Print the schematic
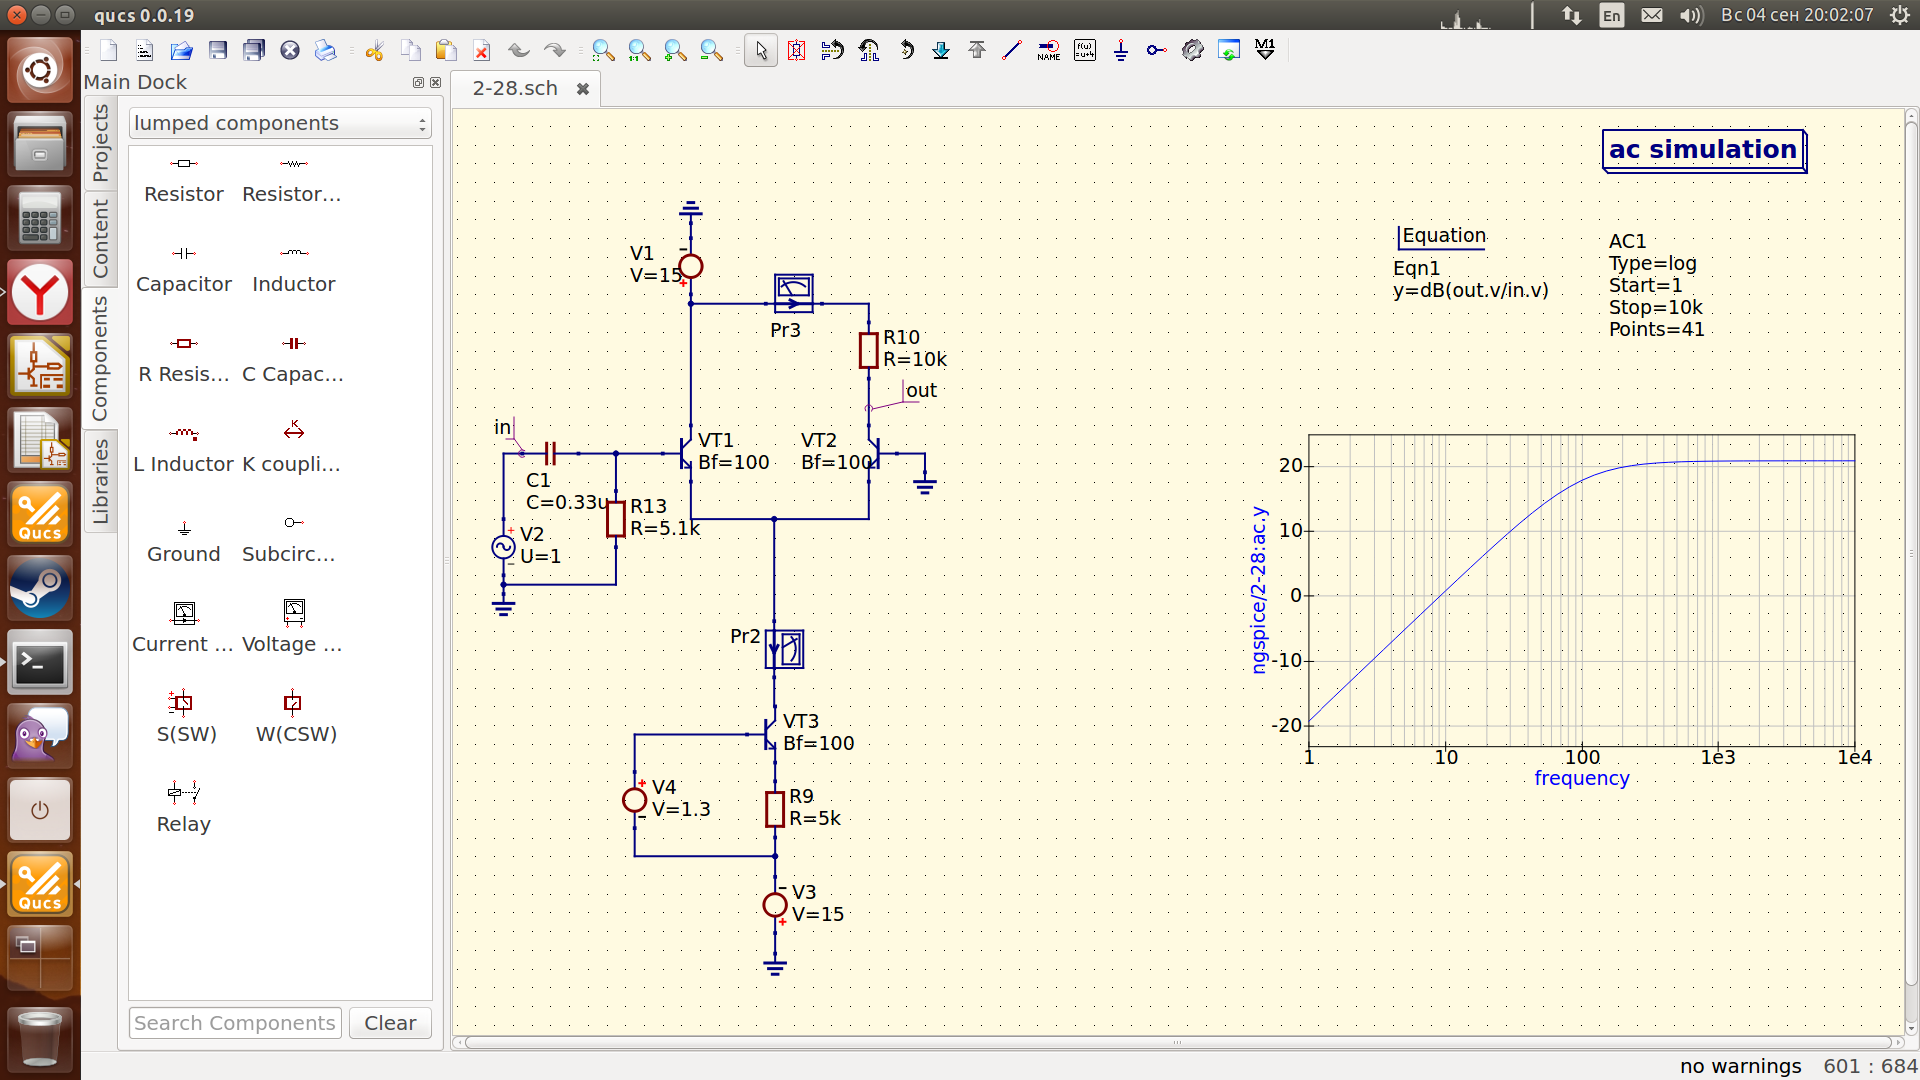 pyautogui.click(x=326, y=50)
